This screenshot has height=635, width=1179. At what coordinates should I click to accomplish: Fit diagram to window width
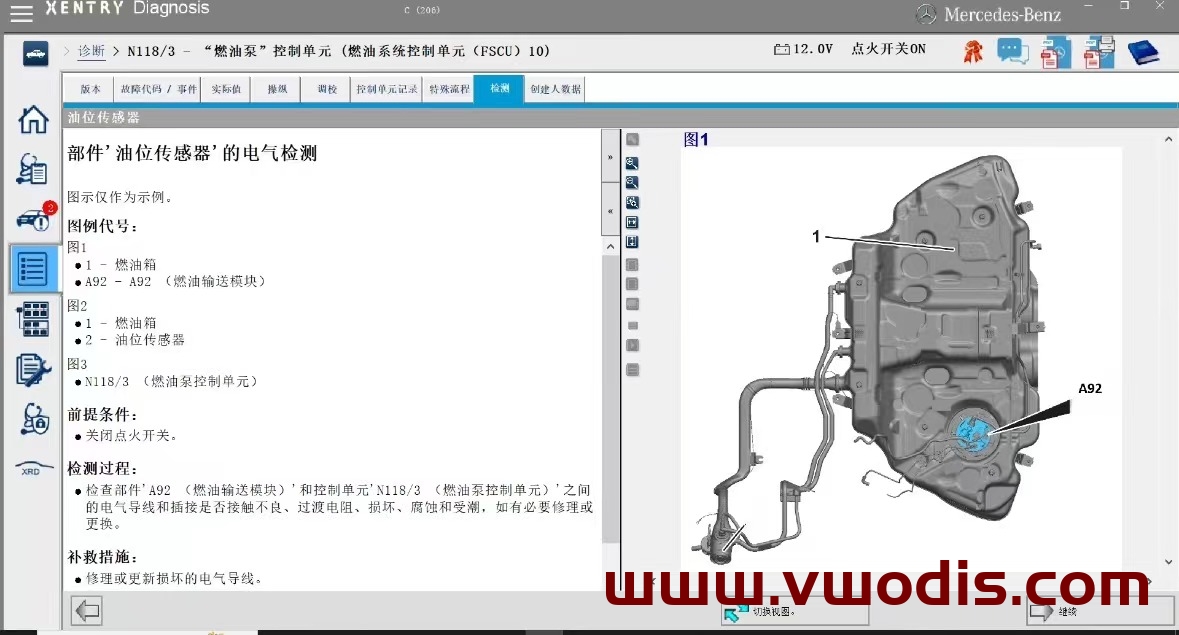pos(632,221)
